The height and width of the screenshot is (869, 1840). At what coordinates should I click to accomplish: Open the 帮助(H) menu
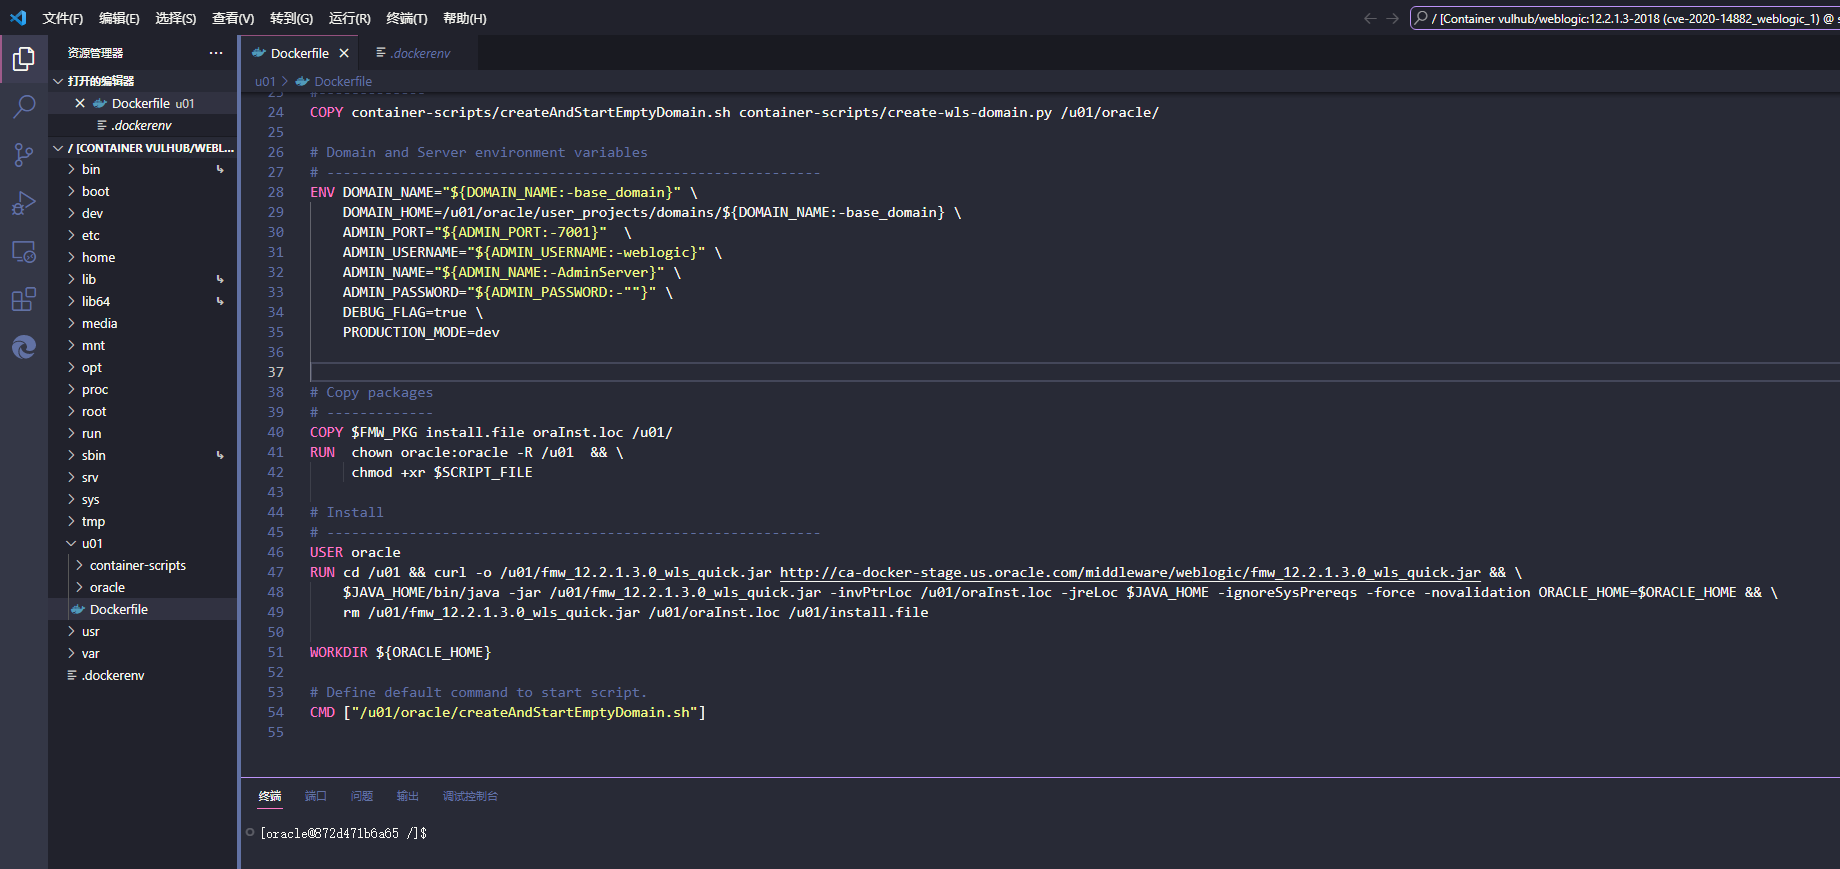465,18
